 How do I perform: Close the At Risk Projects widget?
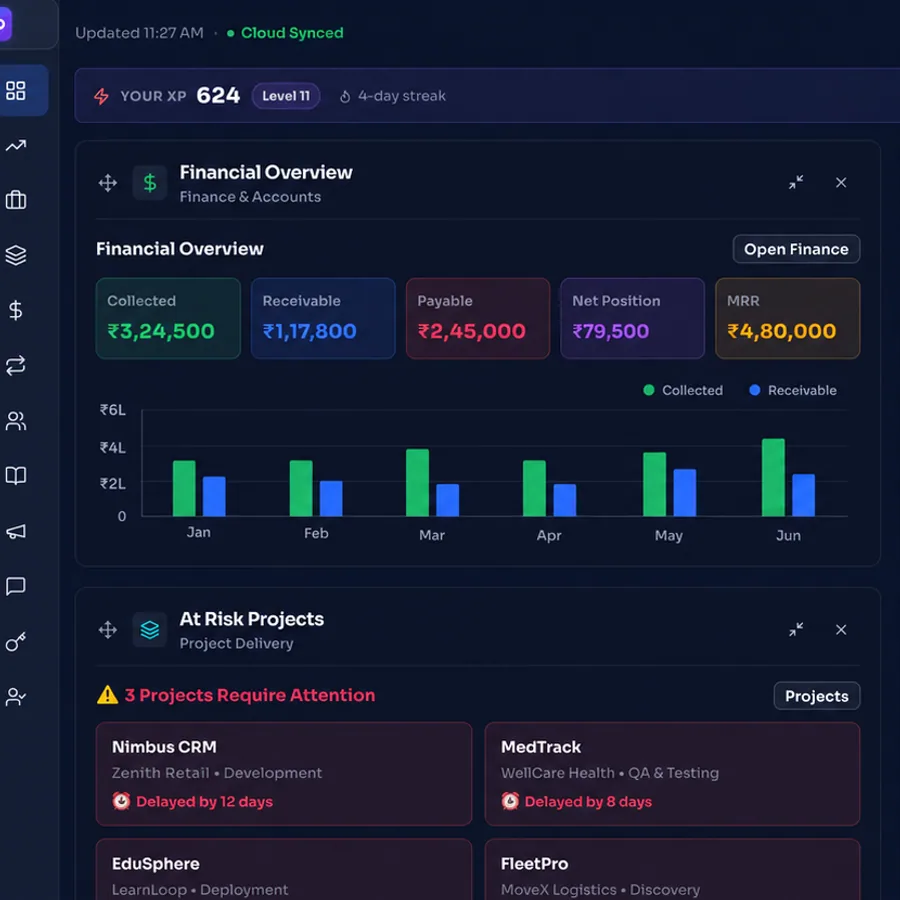841,630
